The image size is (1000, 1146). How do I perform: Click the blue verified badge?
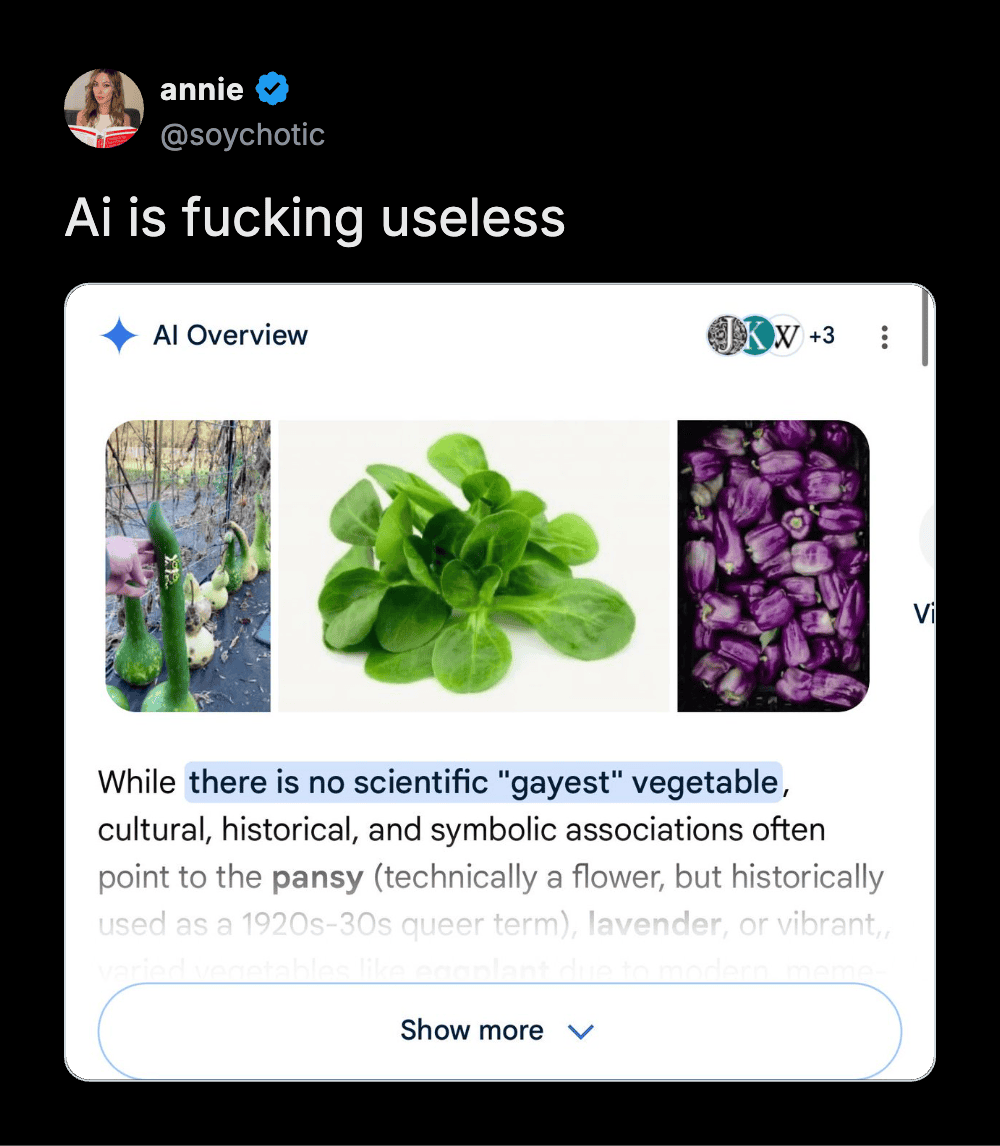pos(272,90)
